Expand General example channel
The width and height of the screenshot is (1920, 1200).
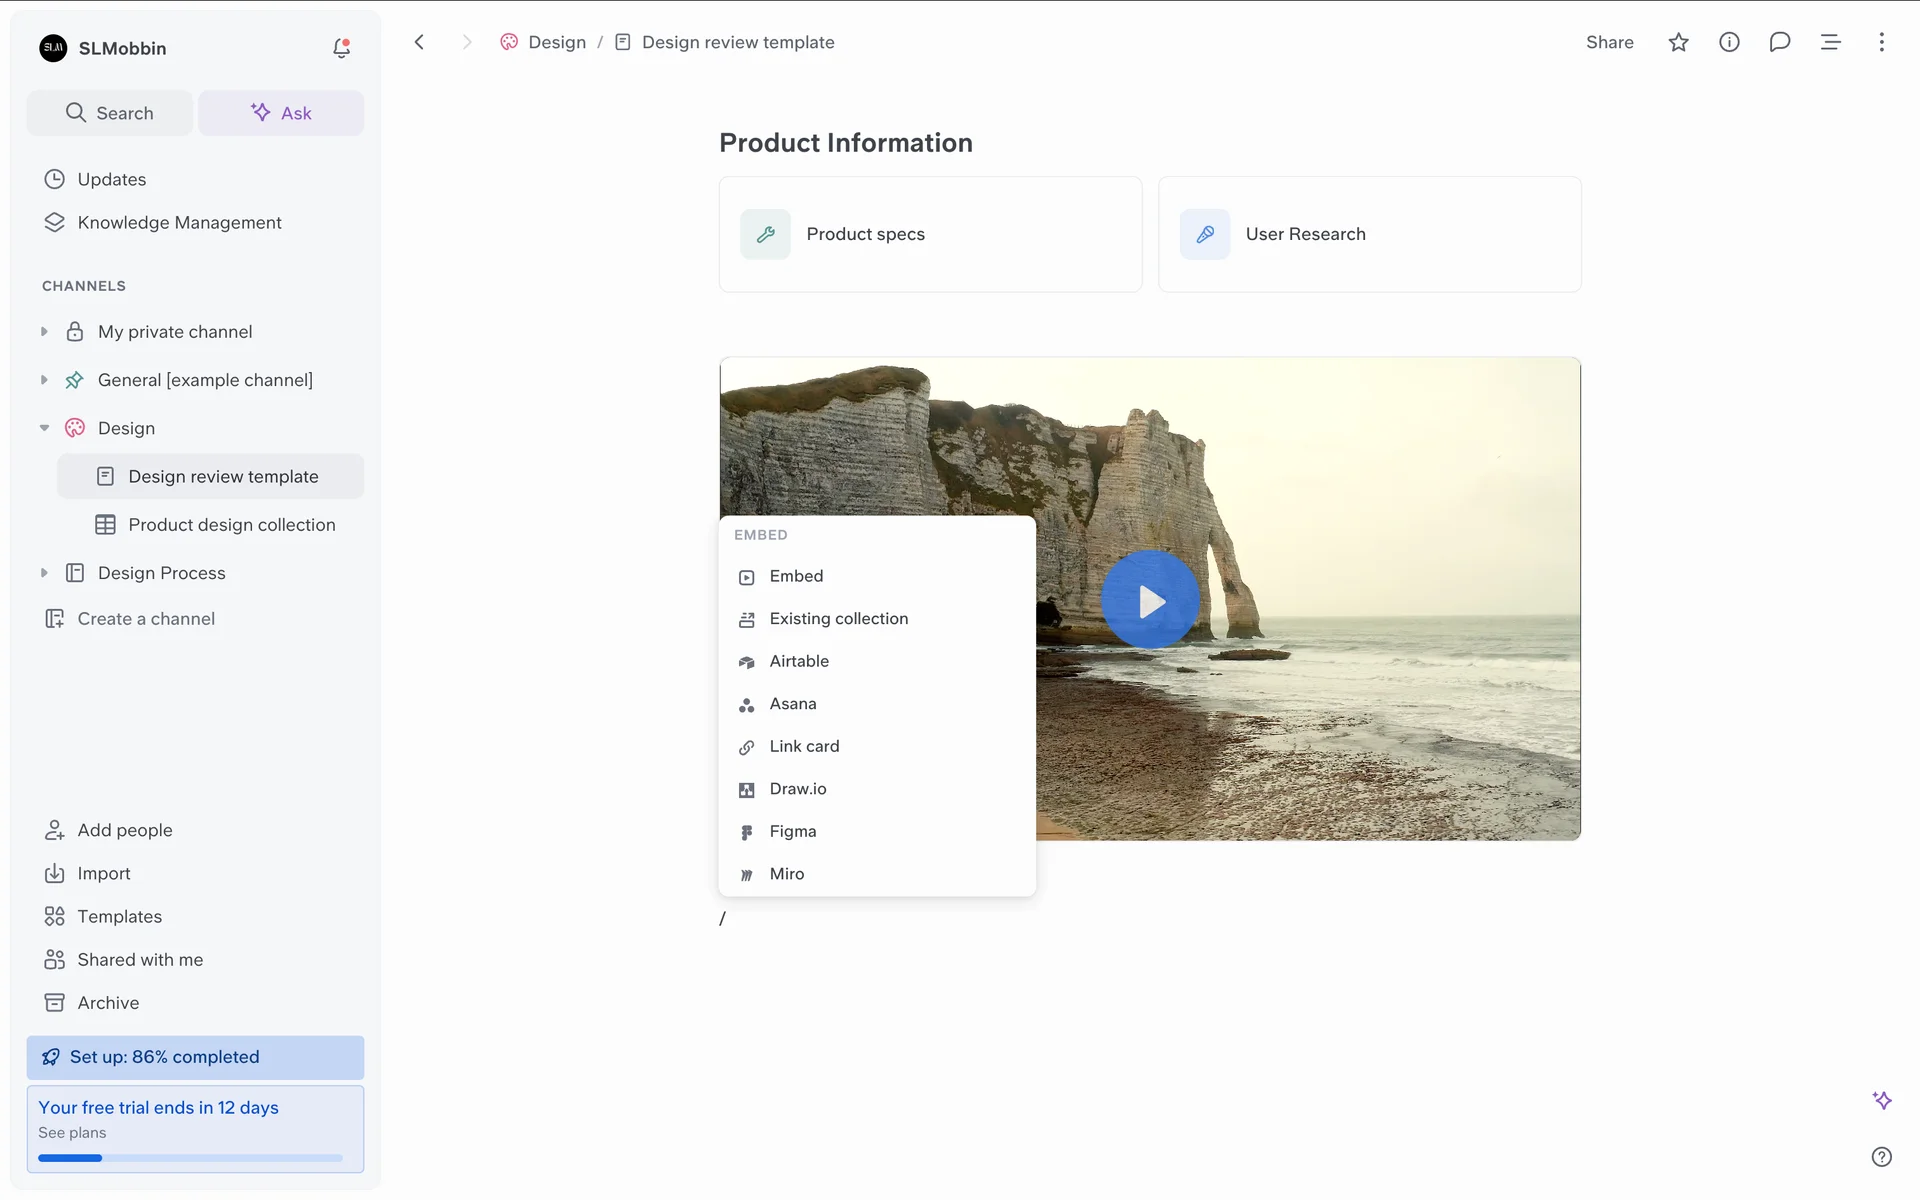click(44, 380)
